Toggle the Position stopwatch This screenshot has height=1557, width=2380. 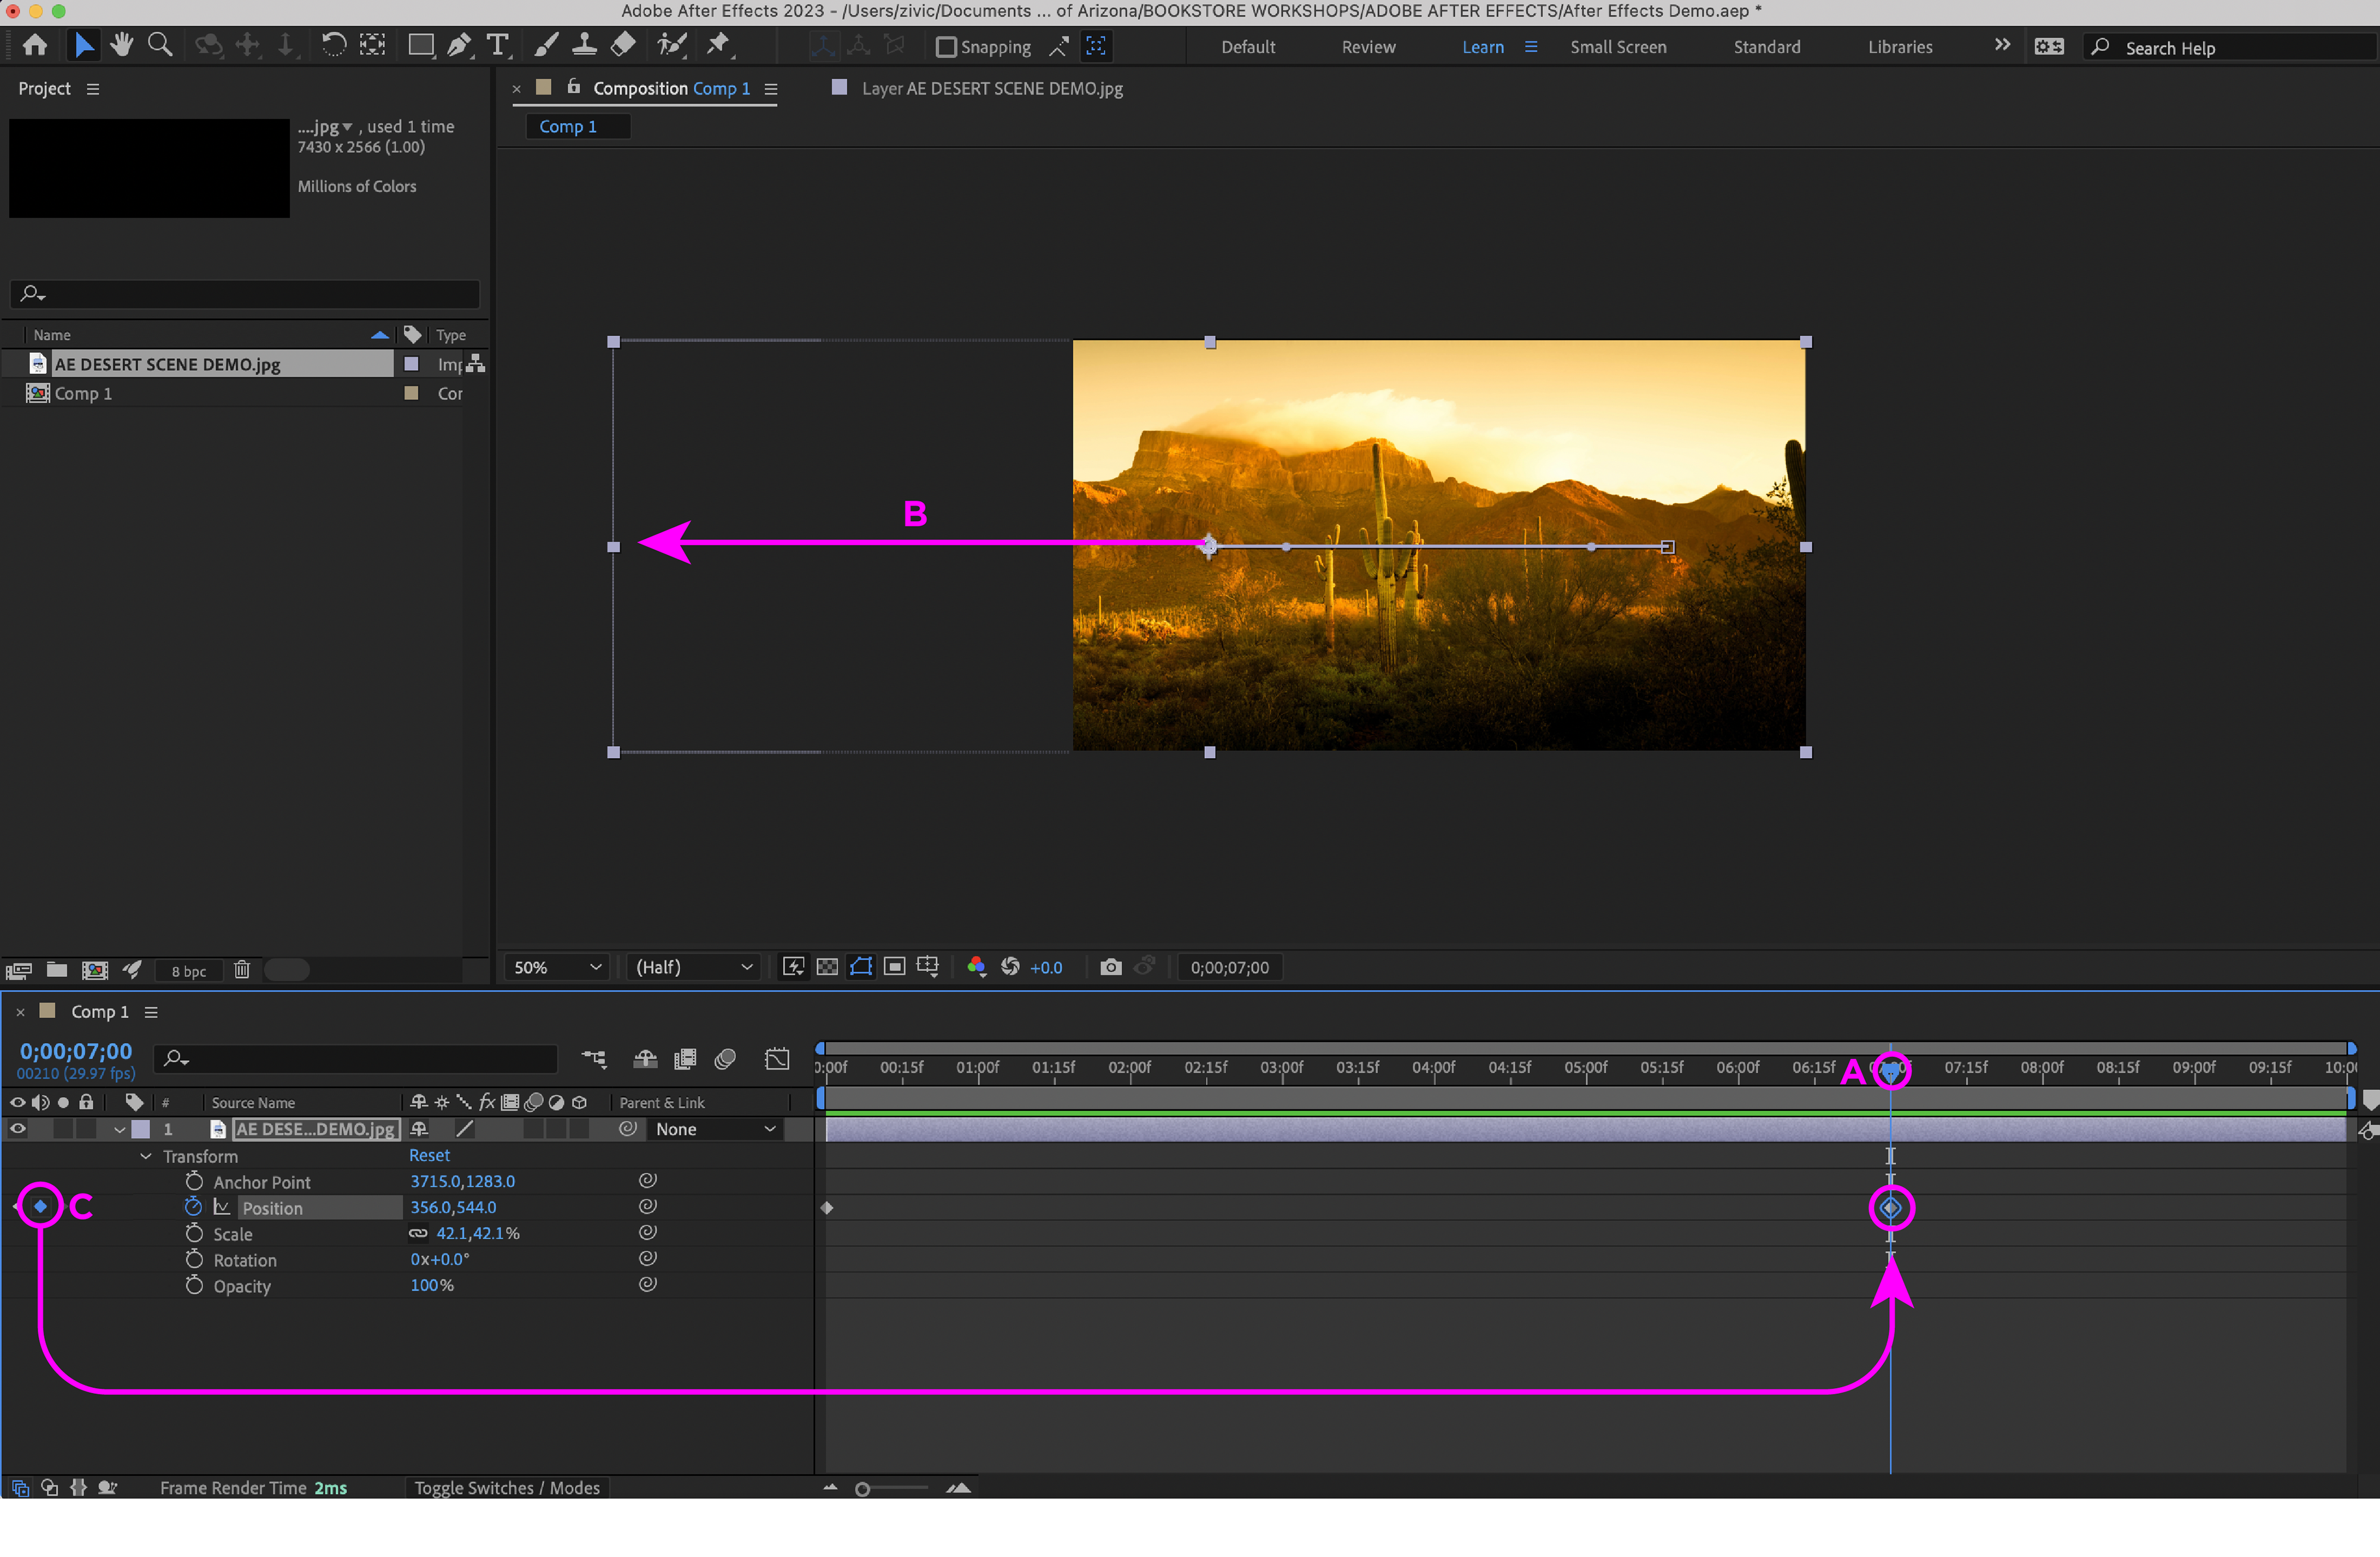pos(194,1207)
